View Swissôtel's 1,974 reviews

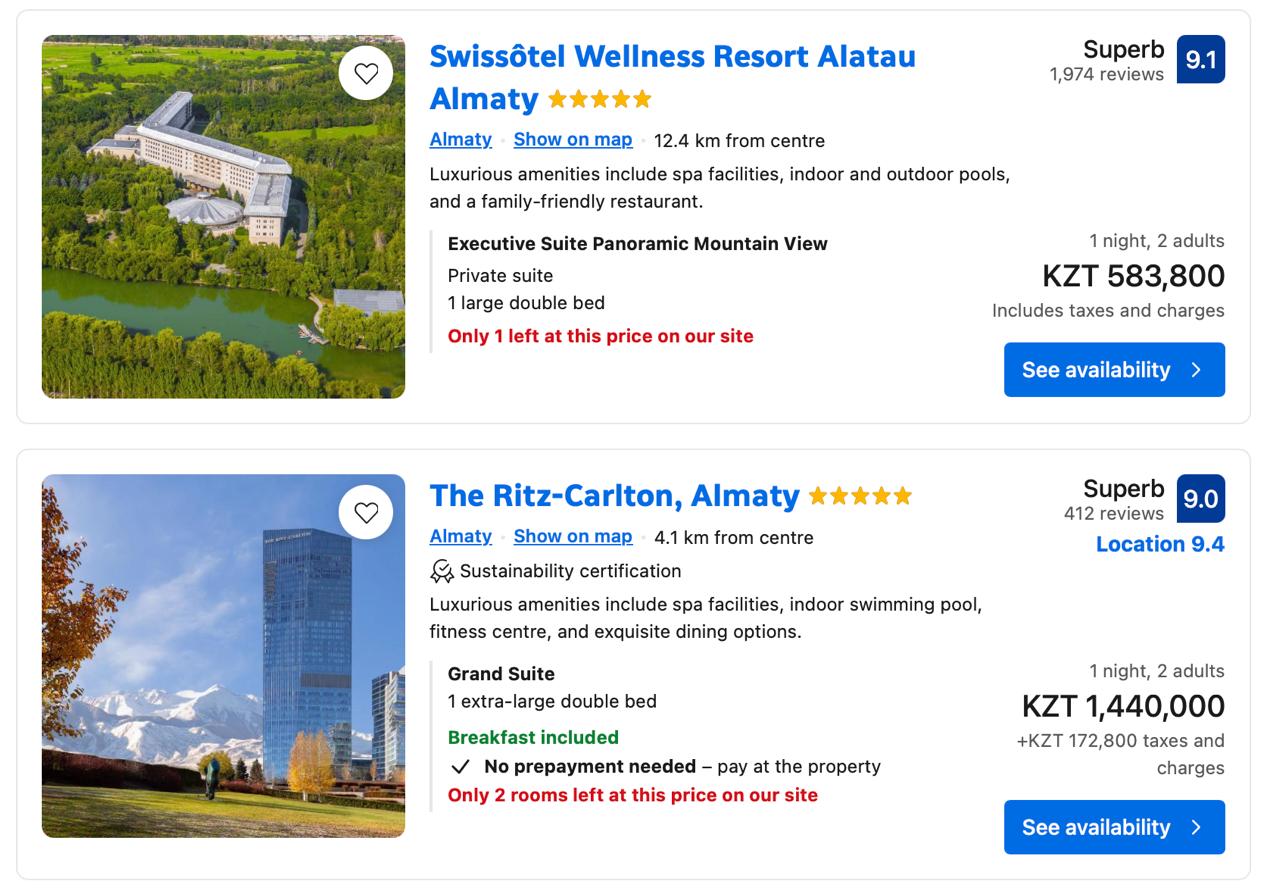click(1106, 75)
